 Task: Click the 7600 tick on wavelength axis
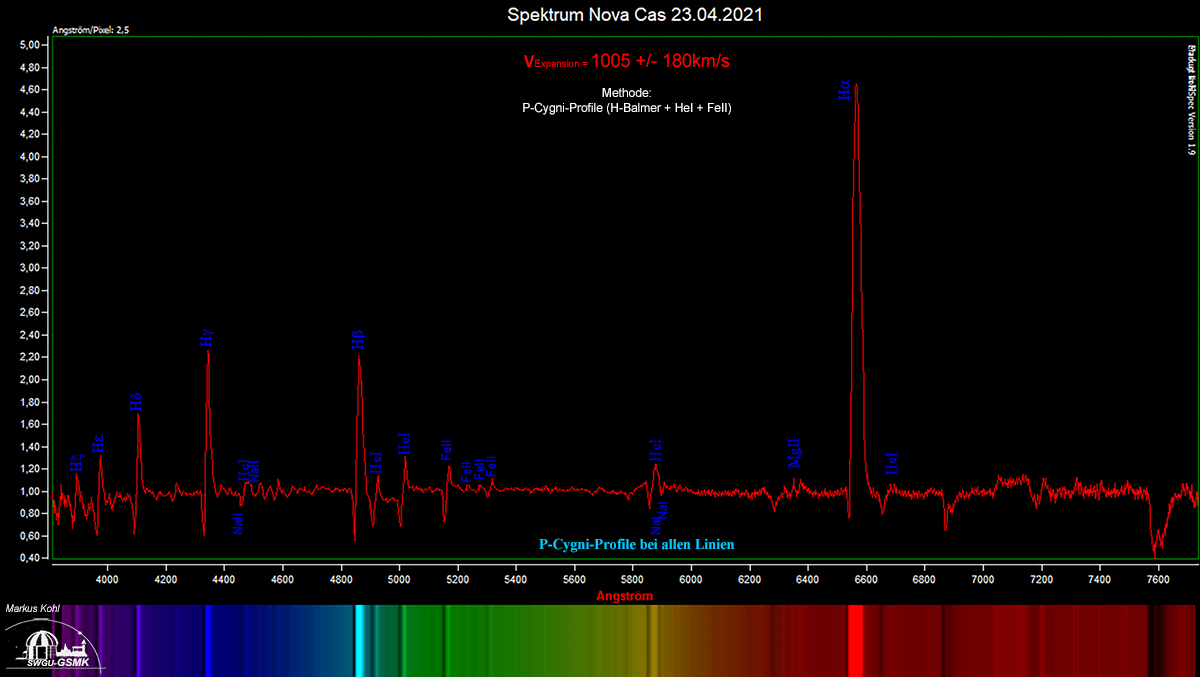pyautogui.click(x=1158, y=579)
